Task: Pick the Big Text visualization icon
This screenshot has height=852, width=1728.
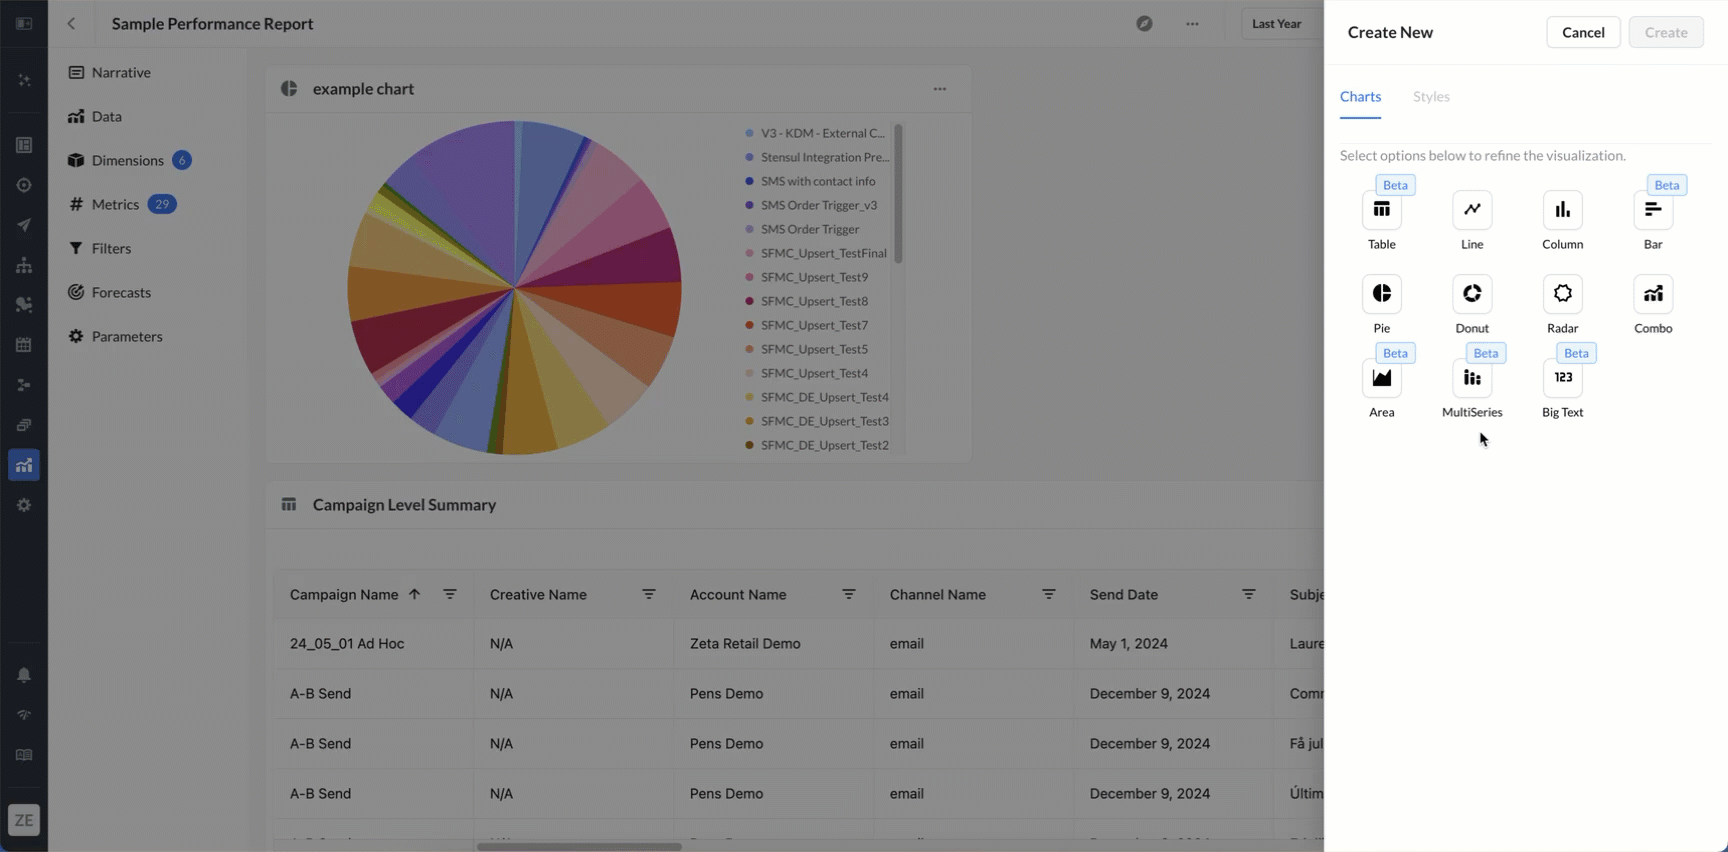Action: (1562, 377)
